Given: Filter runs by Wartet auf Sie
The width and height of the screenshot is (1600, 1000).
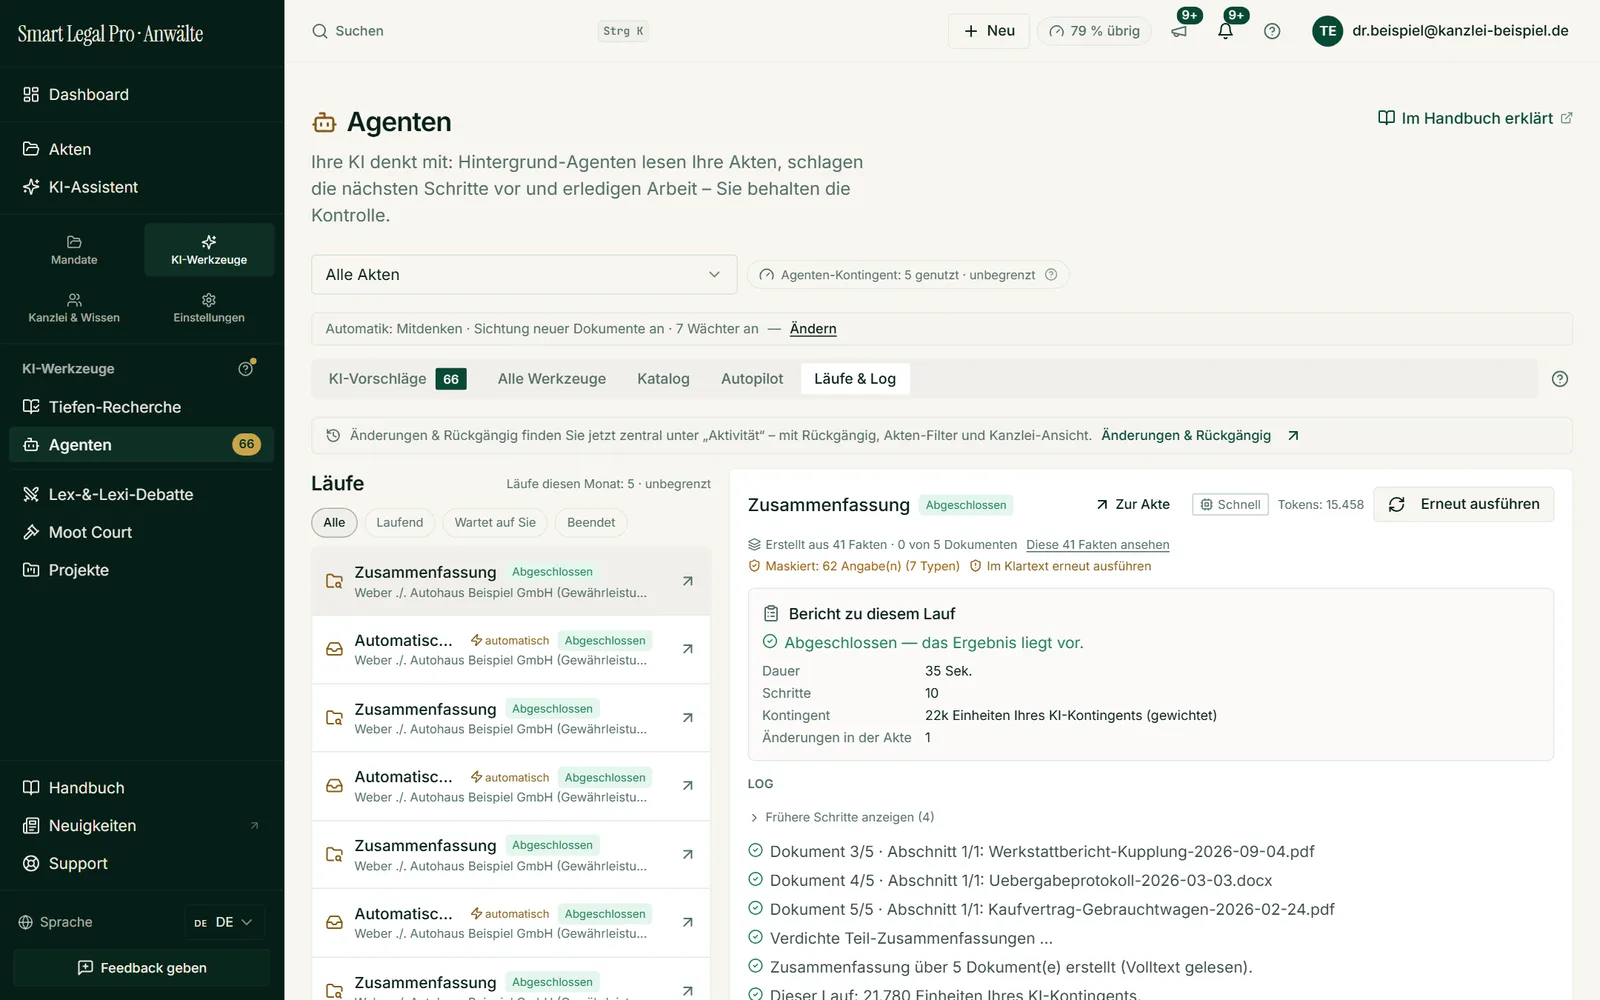Looking at the screenshot, I should click(x=495, y=523).
